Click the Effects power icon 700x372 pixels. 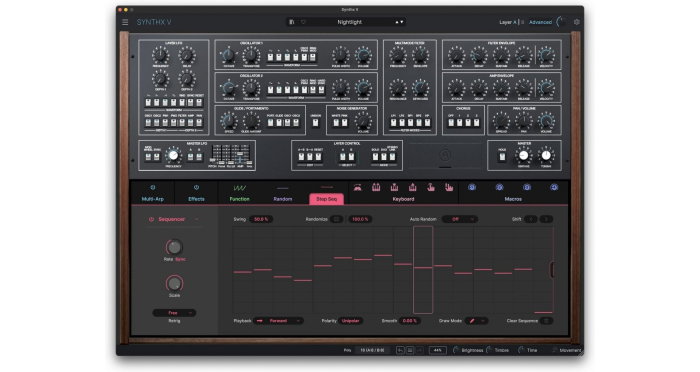coord(196,188)
